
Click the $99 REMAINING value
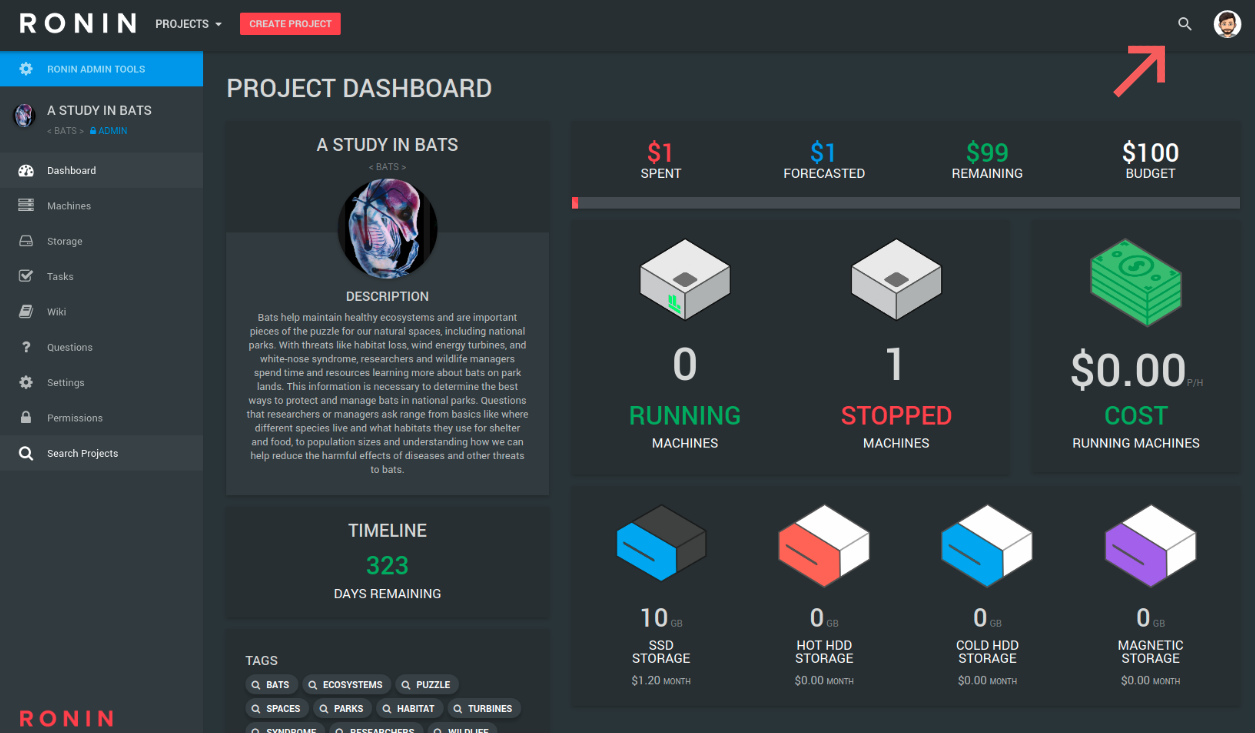pos(987,153)
